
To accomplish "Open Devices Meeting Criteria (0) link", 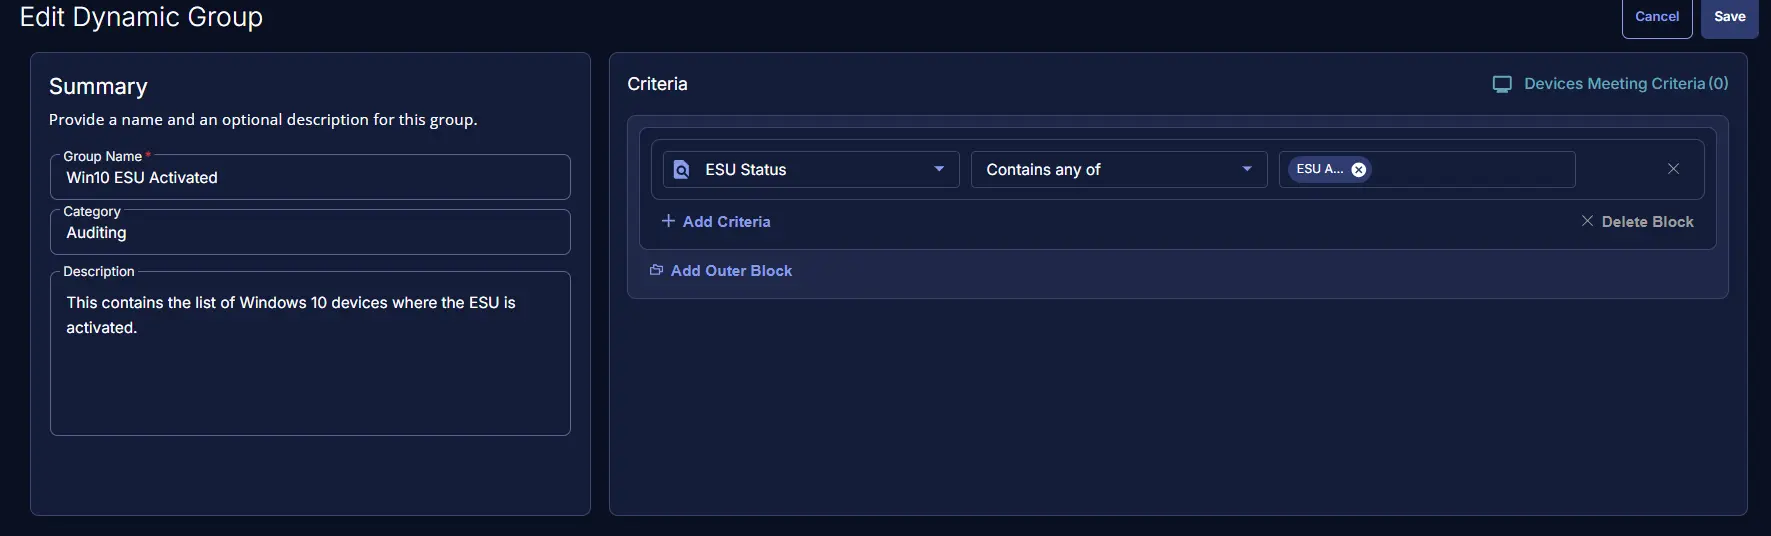I will coord(1625,84).
